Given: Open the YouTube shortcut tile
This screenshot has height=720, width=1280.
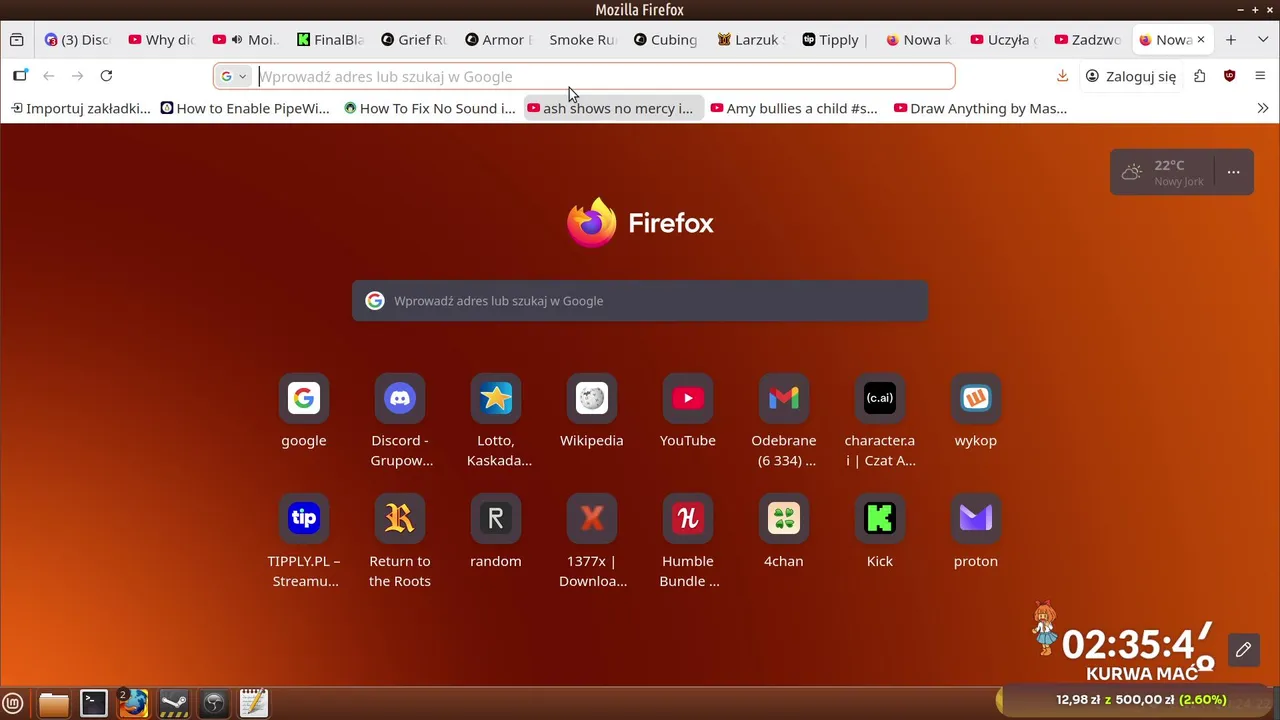Looking at the screenshot, I should tap(688, 398).
